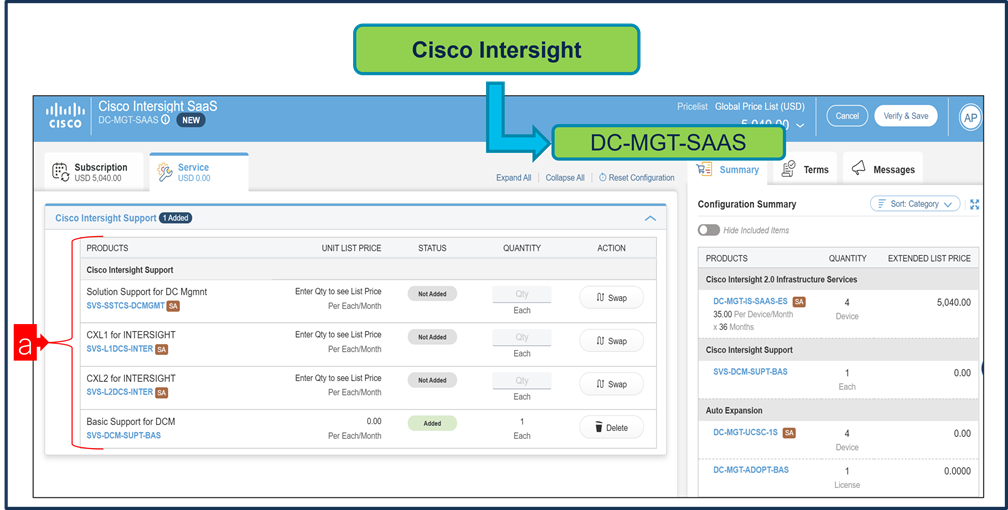1008x510 pixels.
Task: Click Collapse All link
Action: [x=565, y=178]
